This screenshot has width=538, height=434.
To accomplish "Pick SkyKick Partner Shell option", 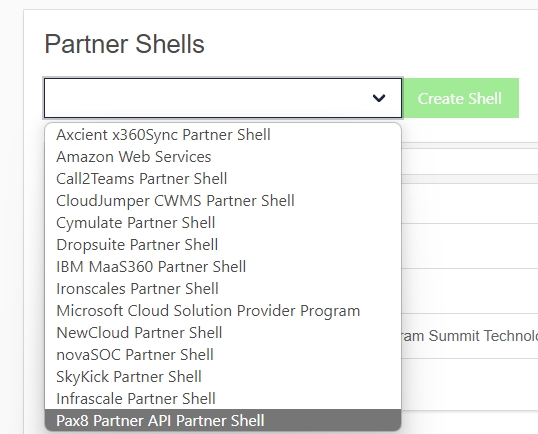I will tap(223, 376).
